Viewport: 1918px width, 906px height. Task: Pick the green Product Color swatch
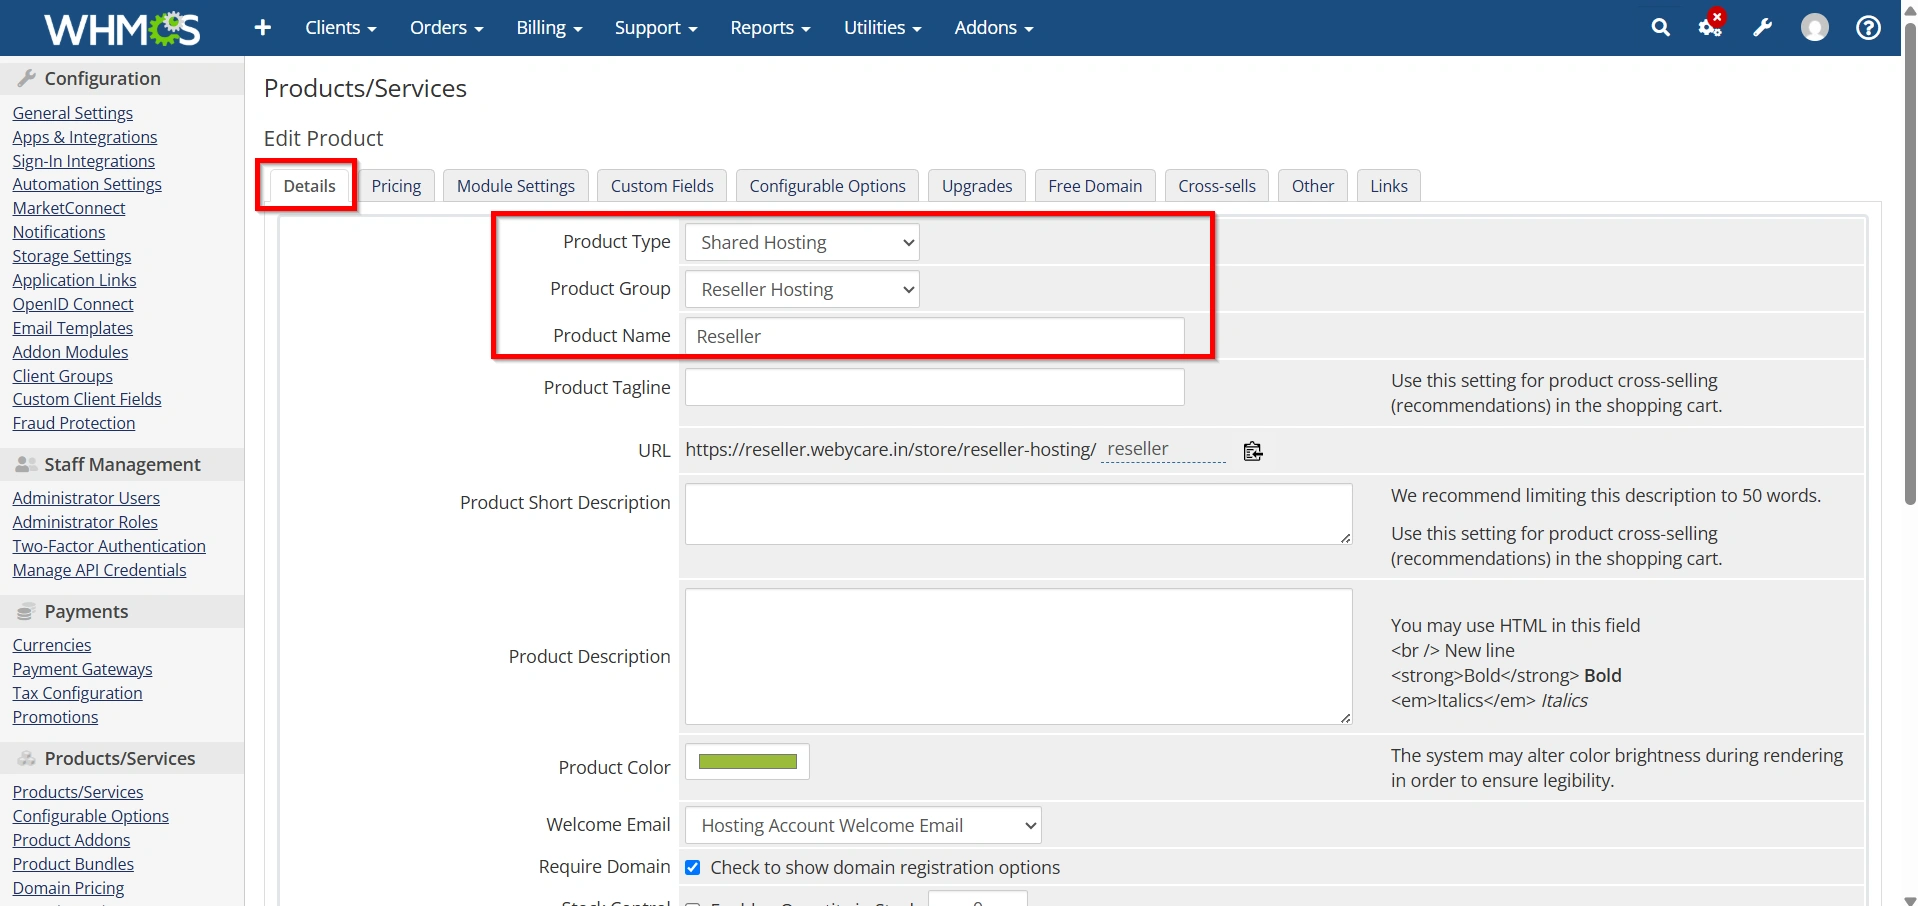(x=747, y=761)
